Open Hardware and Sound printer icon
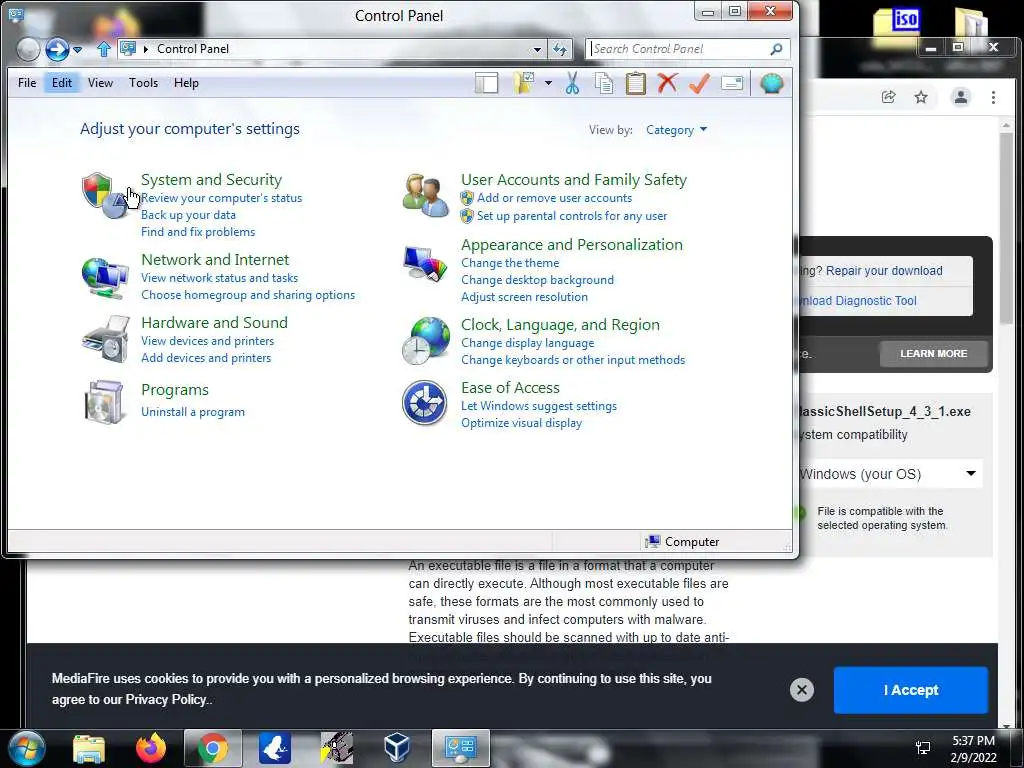1024x768 pixels. 105,339
